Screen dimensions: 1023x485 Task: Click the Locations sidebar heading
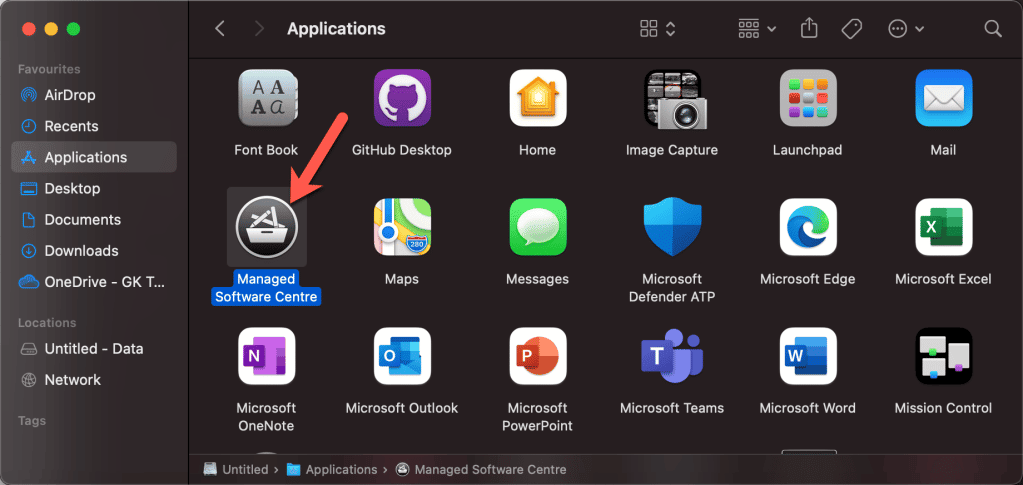(47, 322)
